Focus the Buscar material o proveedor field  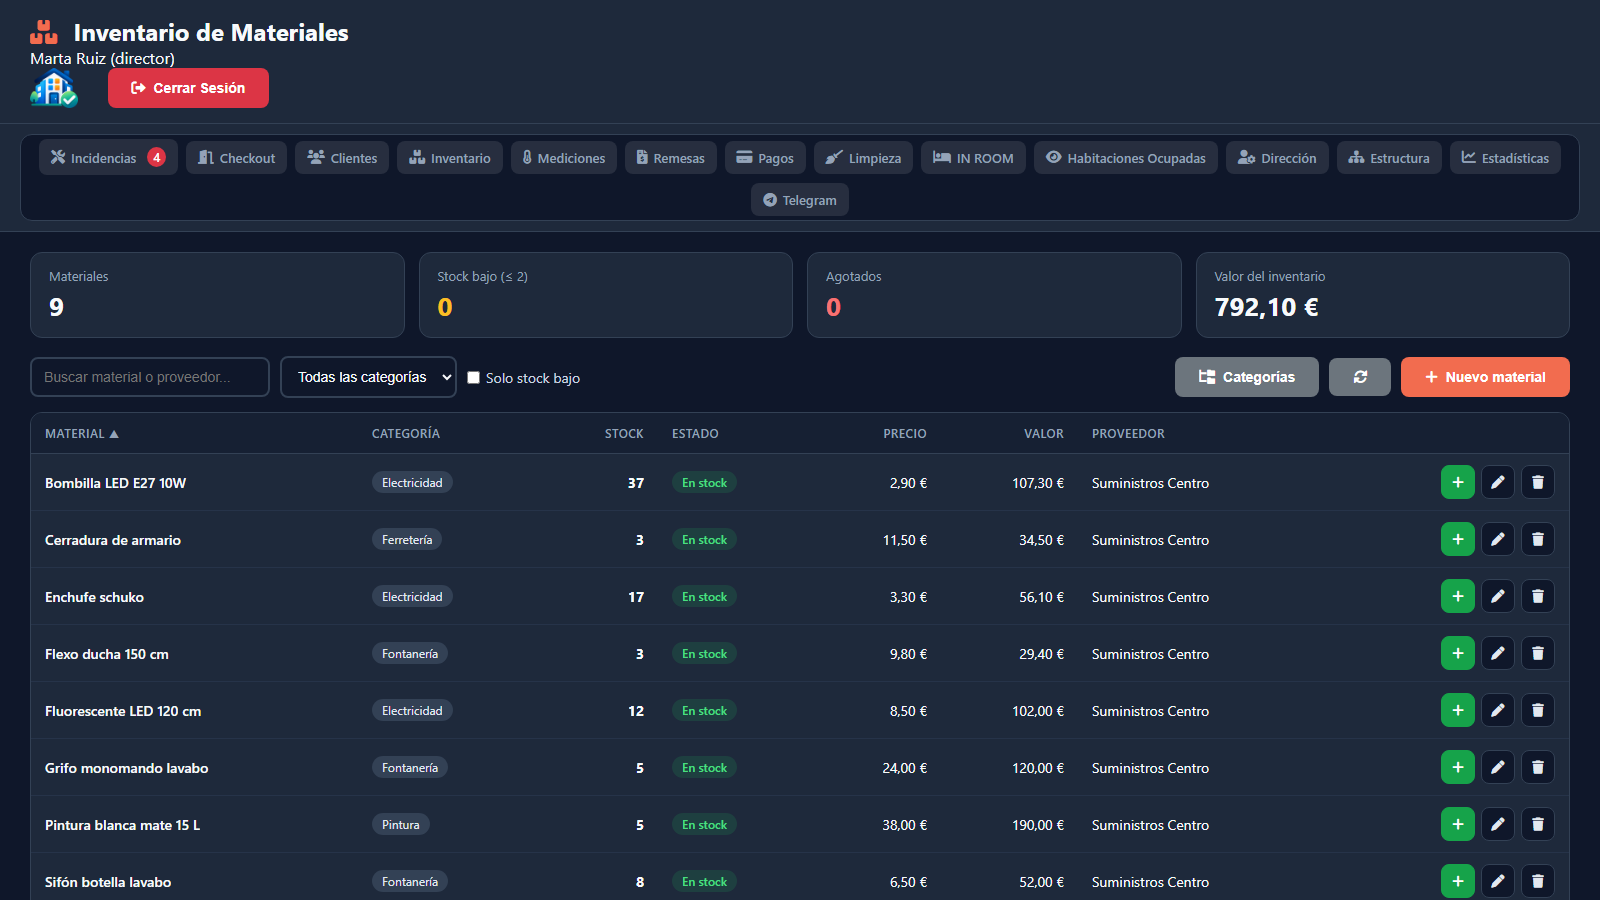pyautogui.click(x=150, y=377)
